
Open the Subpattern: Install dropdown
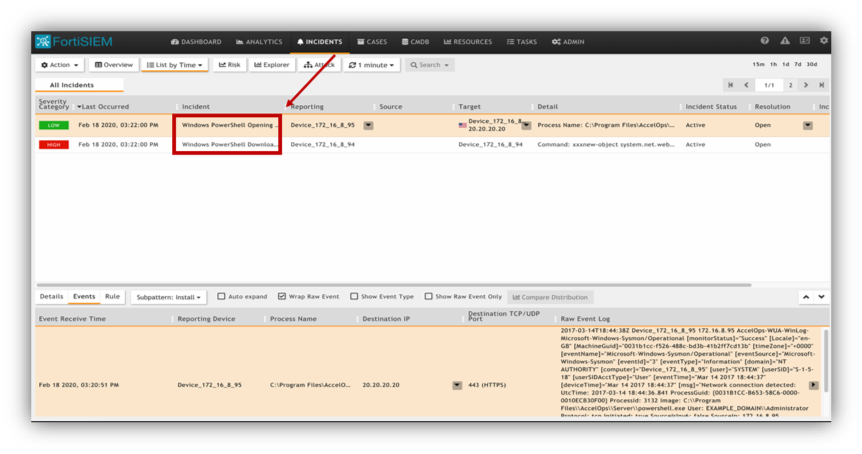[x=169, y=297]
